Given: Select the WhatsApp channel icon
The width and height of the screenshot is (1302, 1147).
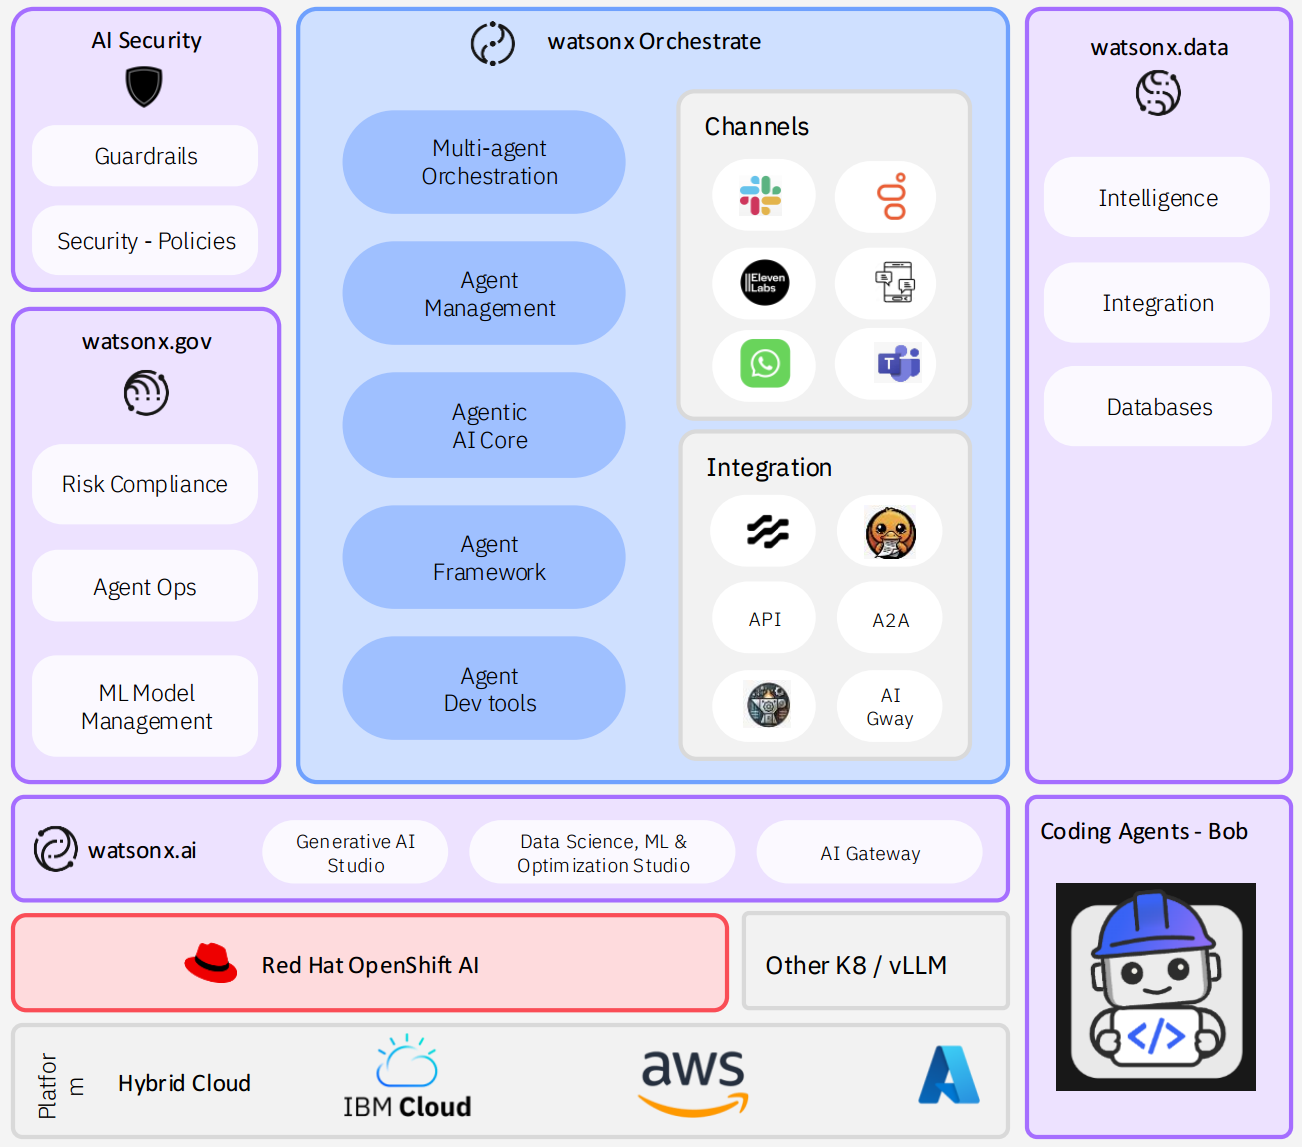Looking at the screenshot, I should 765,363.
